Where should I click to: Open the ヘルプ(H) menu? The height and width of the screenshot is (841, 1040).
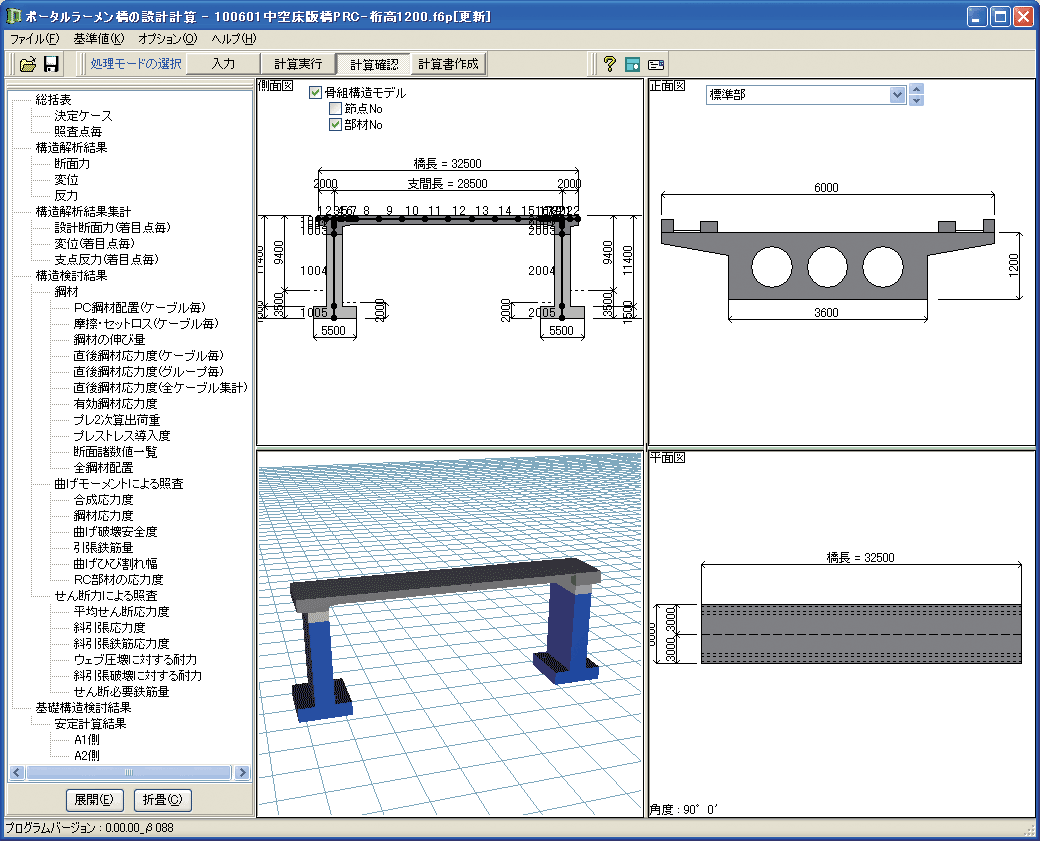(234, 39)
